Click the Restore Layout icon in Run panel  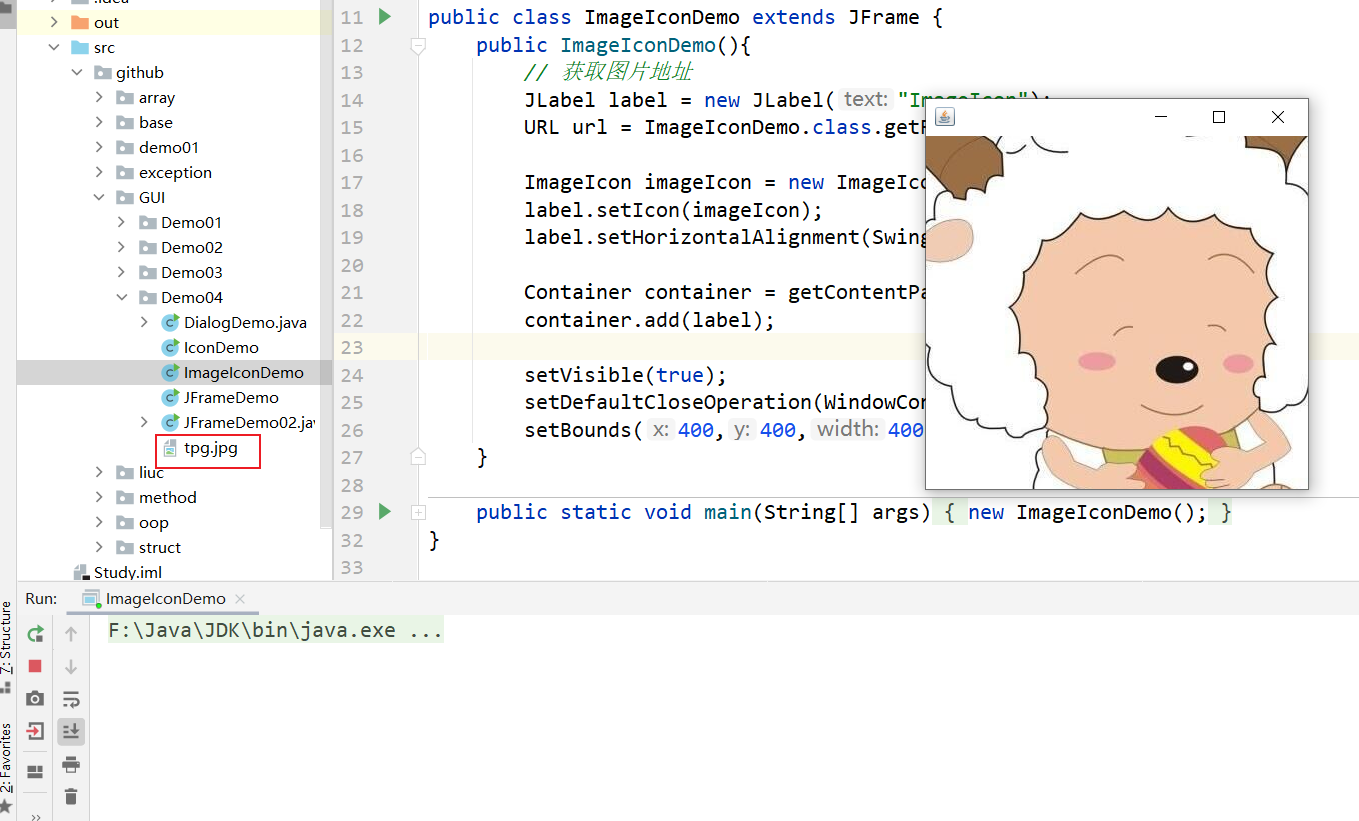point(35,771)
